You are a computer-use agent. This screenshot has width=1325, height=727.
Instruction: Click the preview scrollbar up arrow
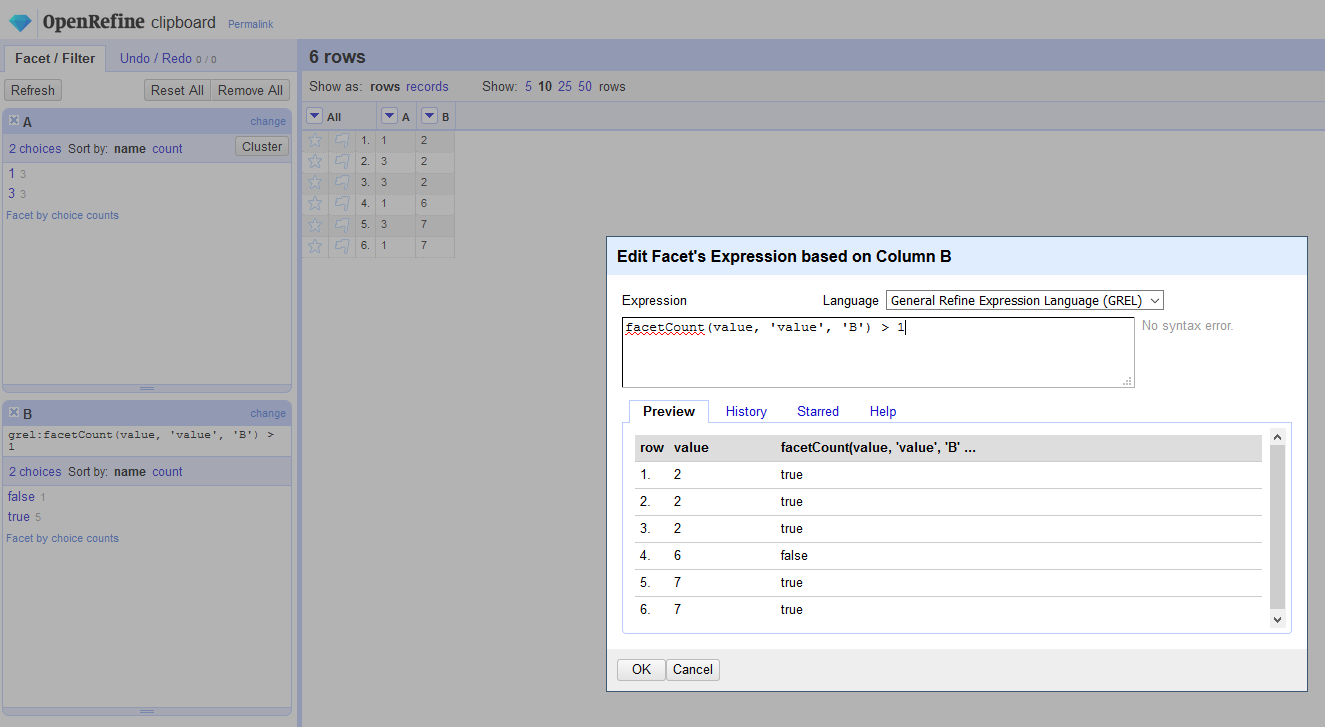pos(1277,436)
